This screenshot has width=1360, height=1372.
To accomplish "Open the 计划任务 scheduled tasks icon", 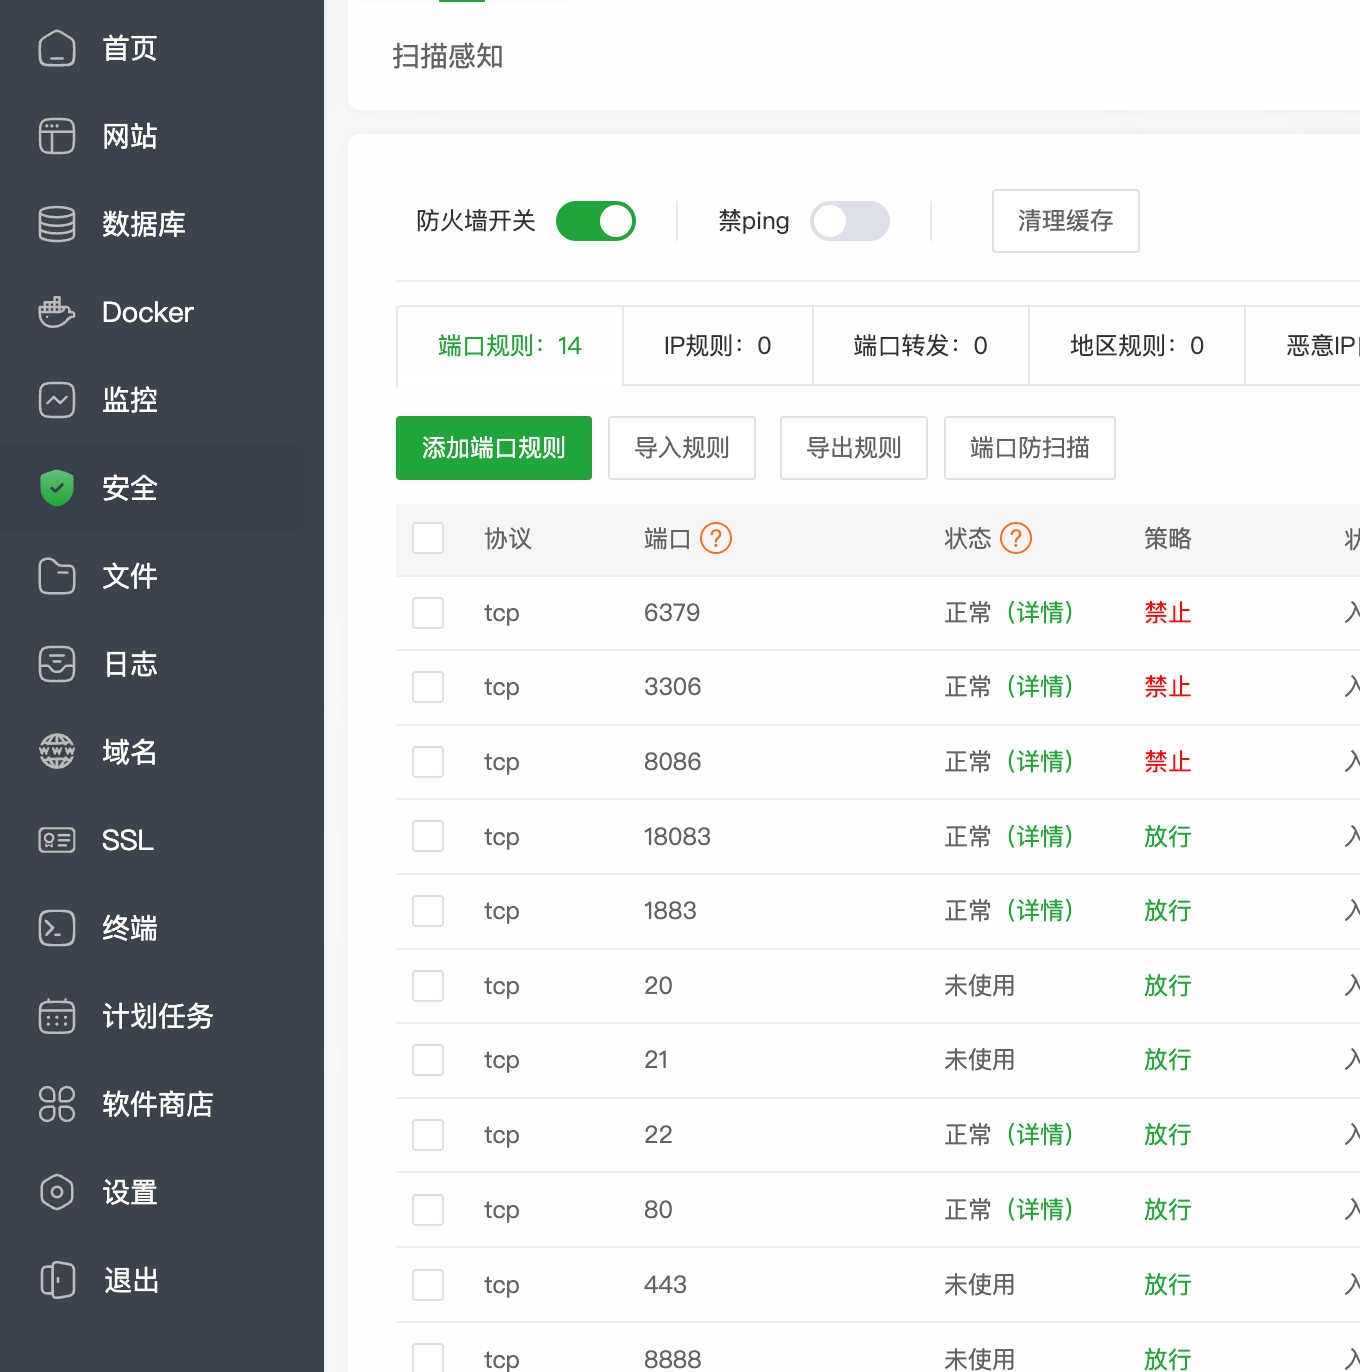I will point(57,1016).
